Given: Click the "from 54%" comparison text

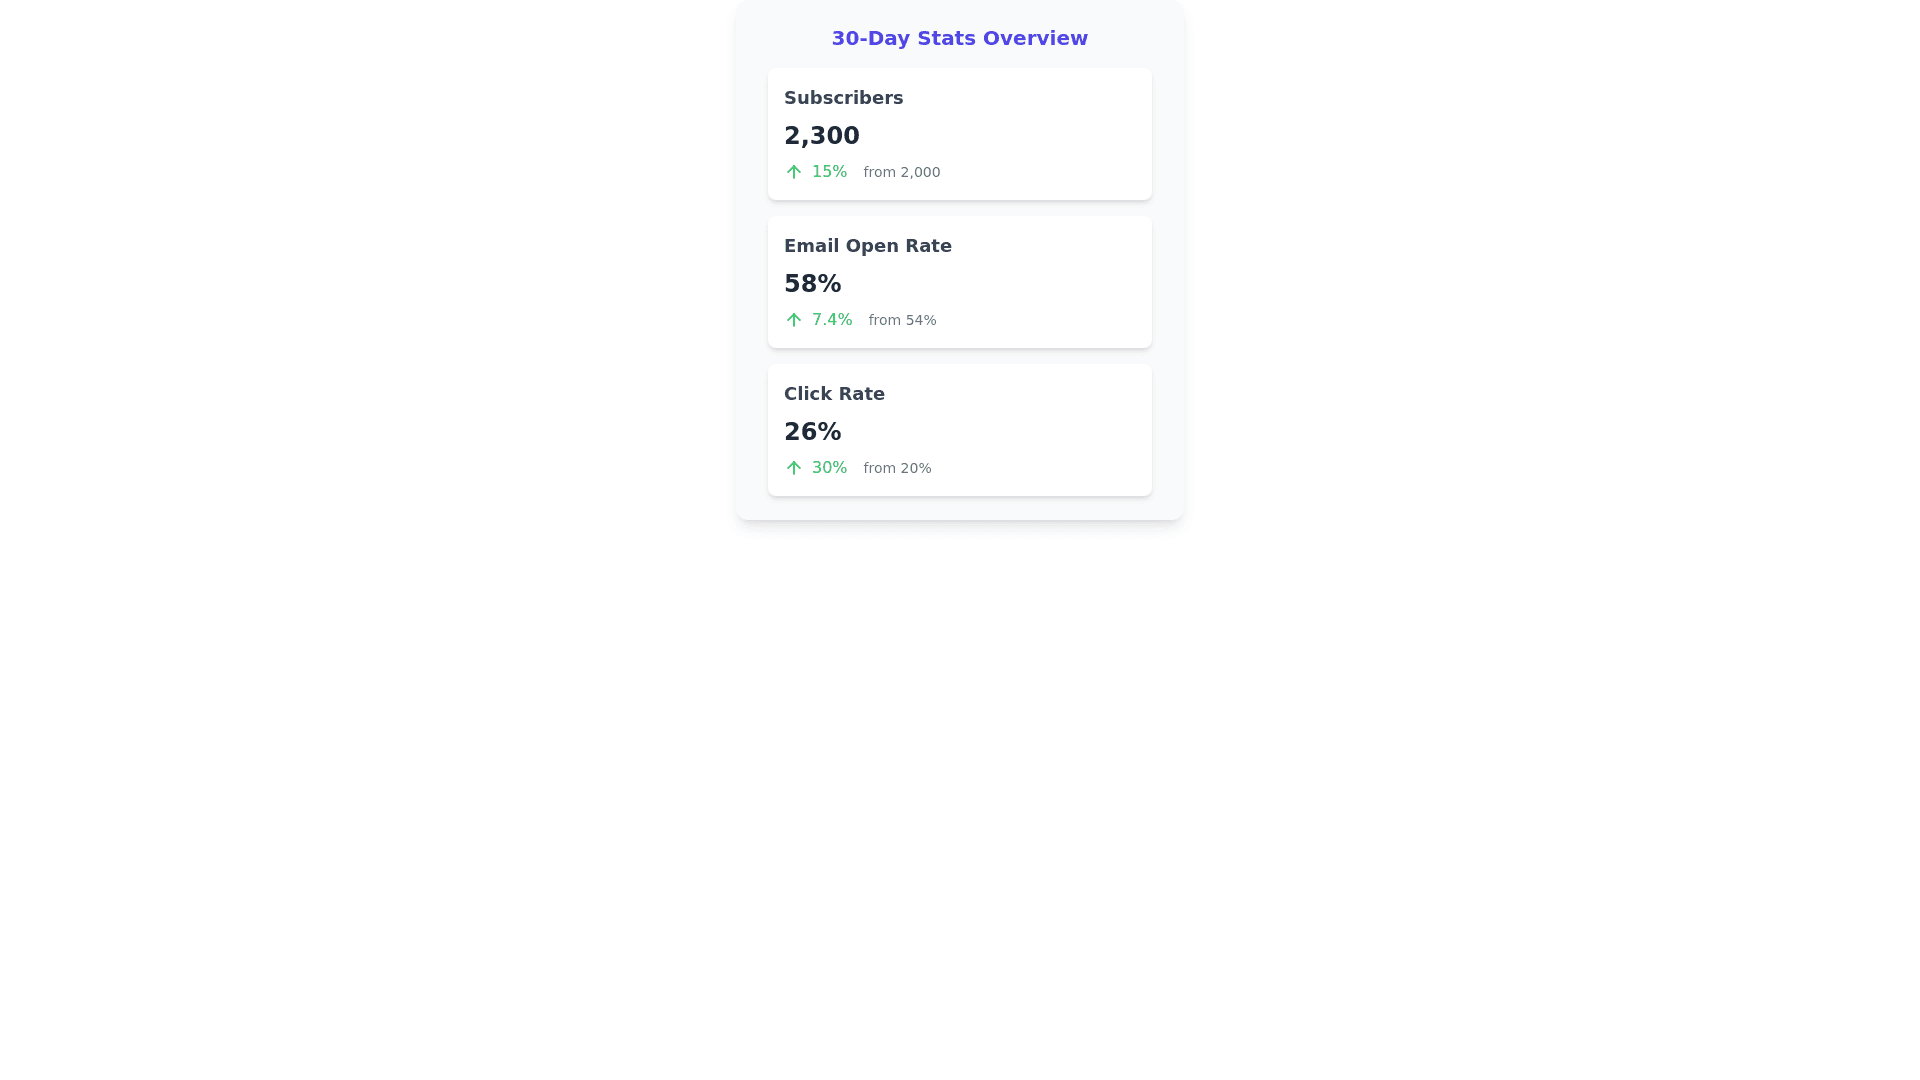Looking at the screenshot, I should point(901,320).
